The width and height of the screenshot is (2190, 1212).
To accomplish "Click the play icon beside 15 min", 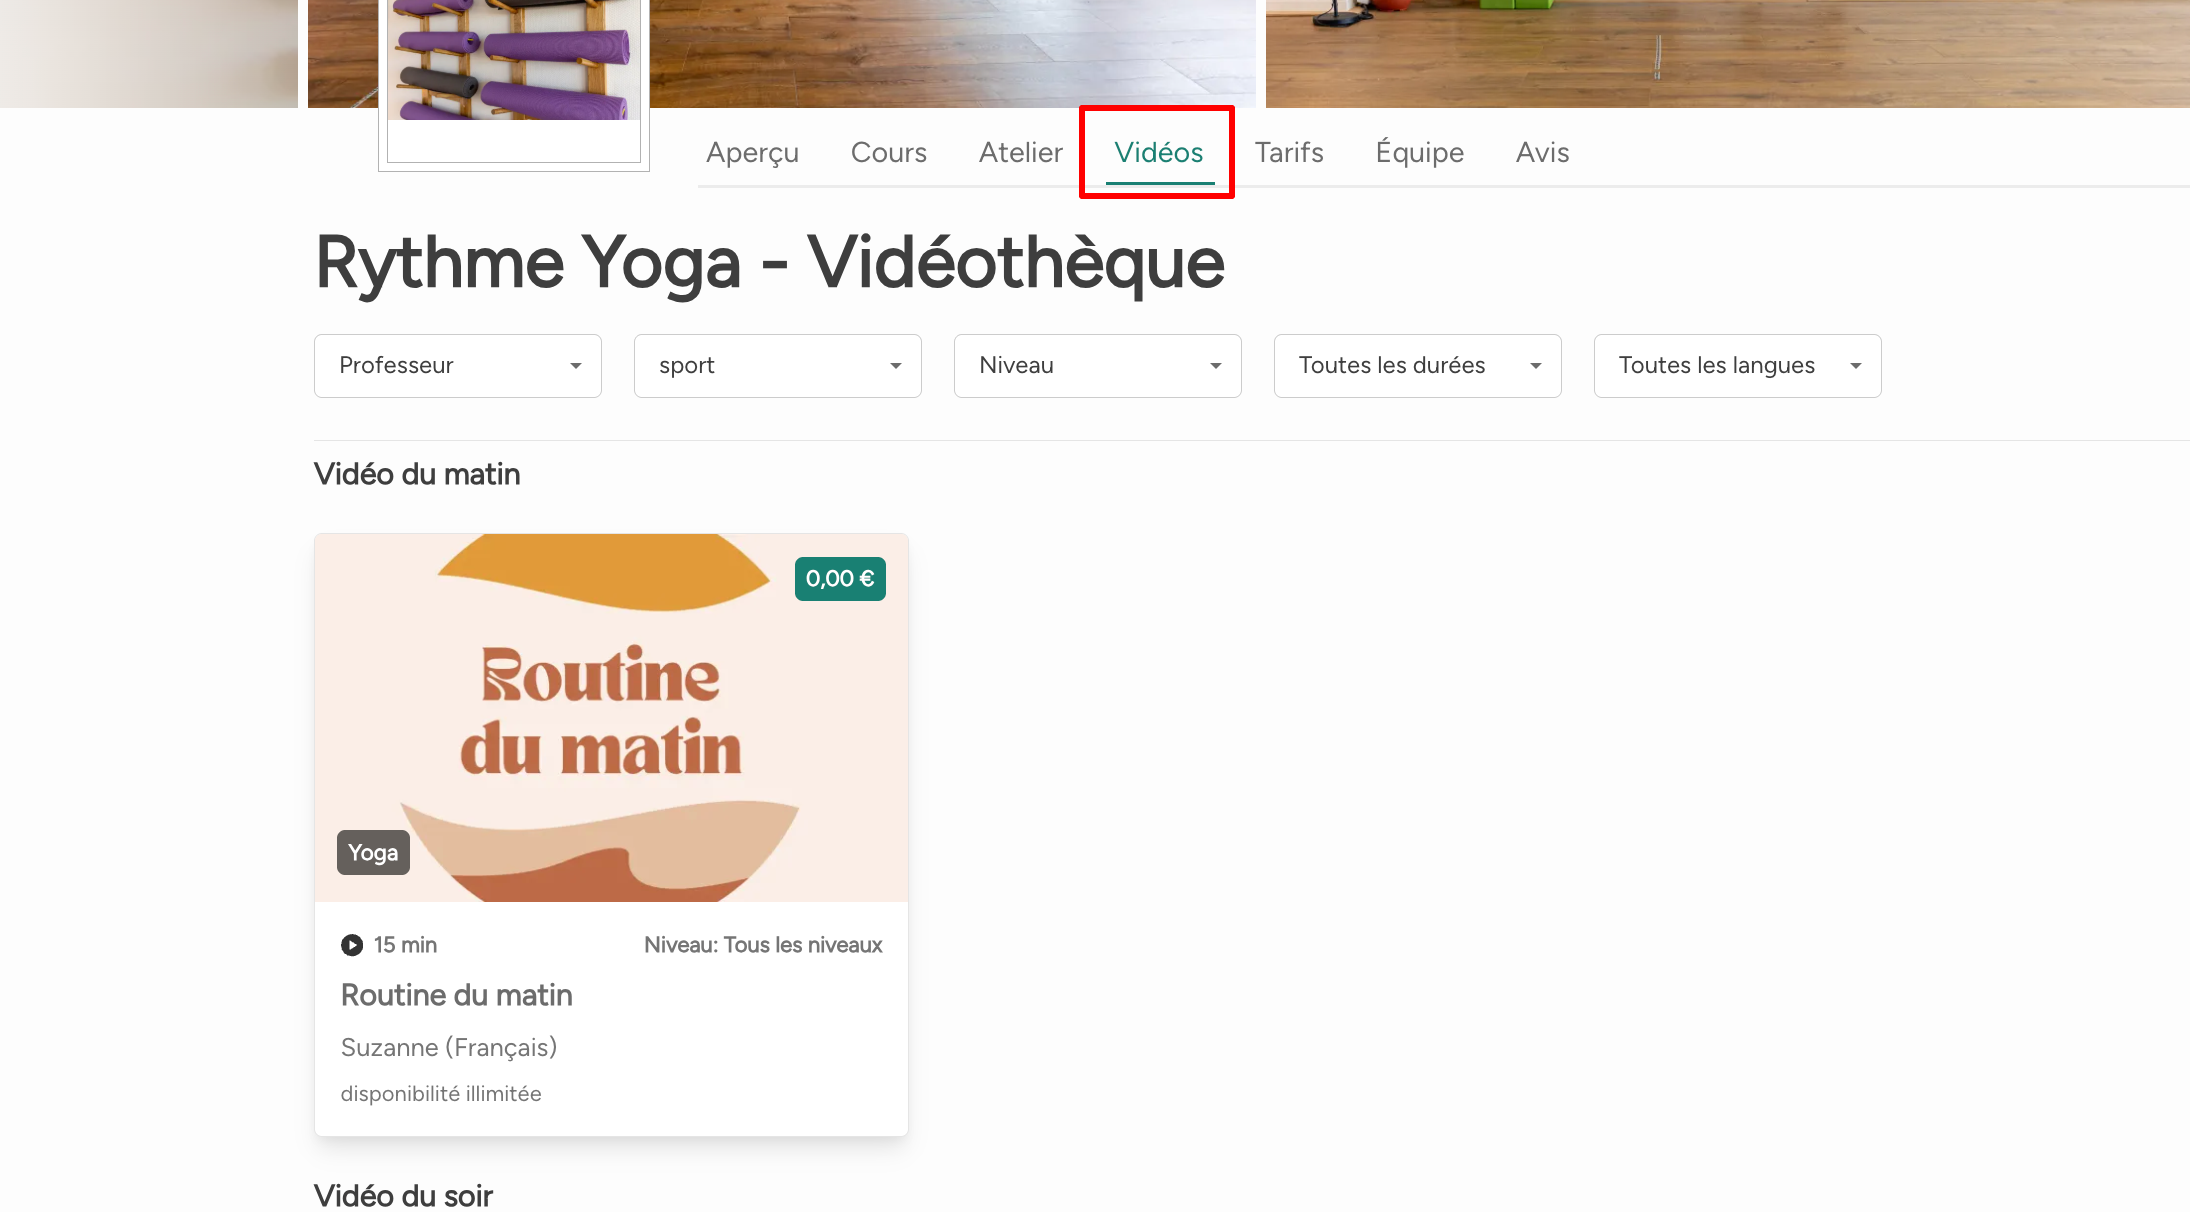I will (x=352, y=945).
